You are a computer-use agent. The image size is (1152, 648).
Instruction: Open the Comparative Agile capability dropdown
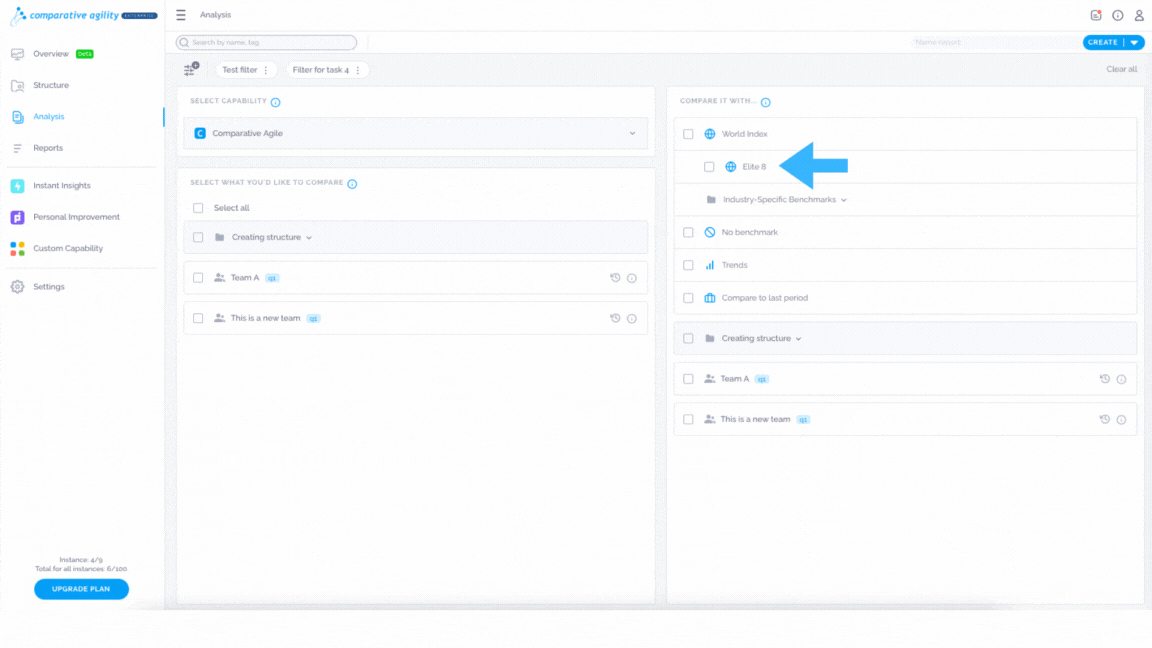(416, 133)
